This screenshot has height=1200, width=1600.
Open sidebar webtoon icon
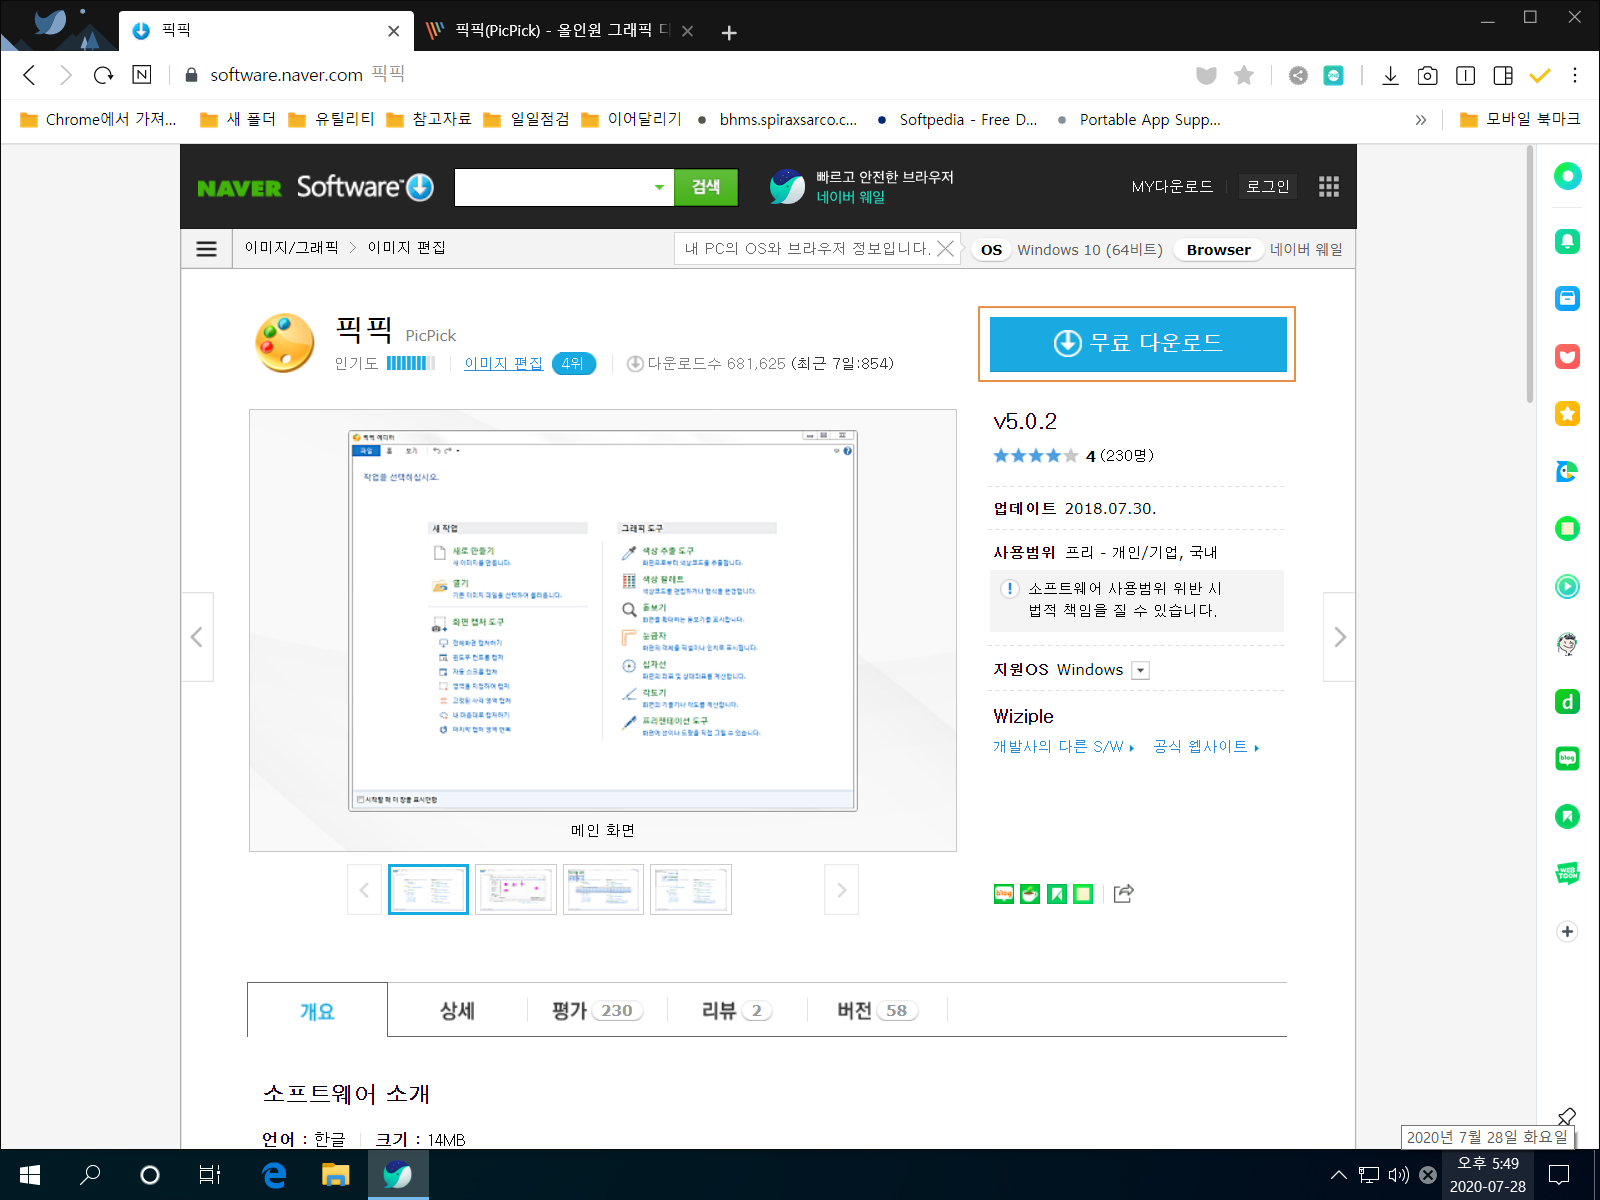tap(1567, 873)
